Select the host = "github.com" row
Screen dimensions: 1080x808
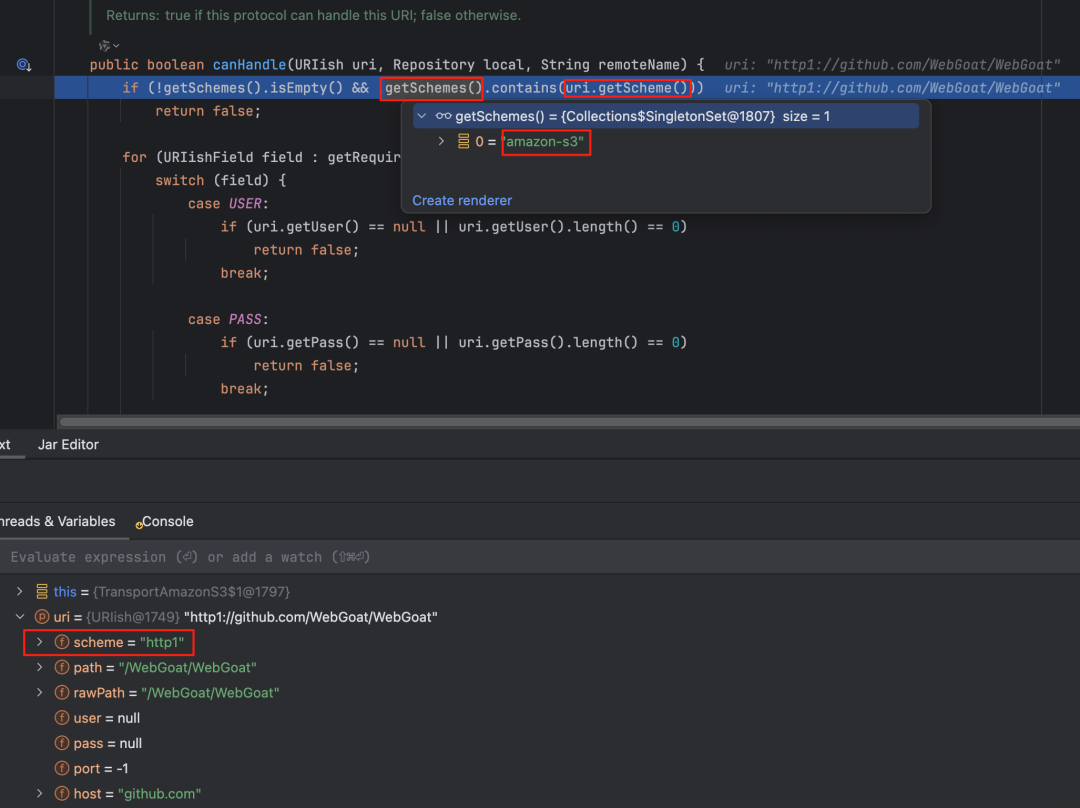pyautogui.click(x=540, y=794)
